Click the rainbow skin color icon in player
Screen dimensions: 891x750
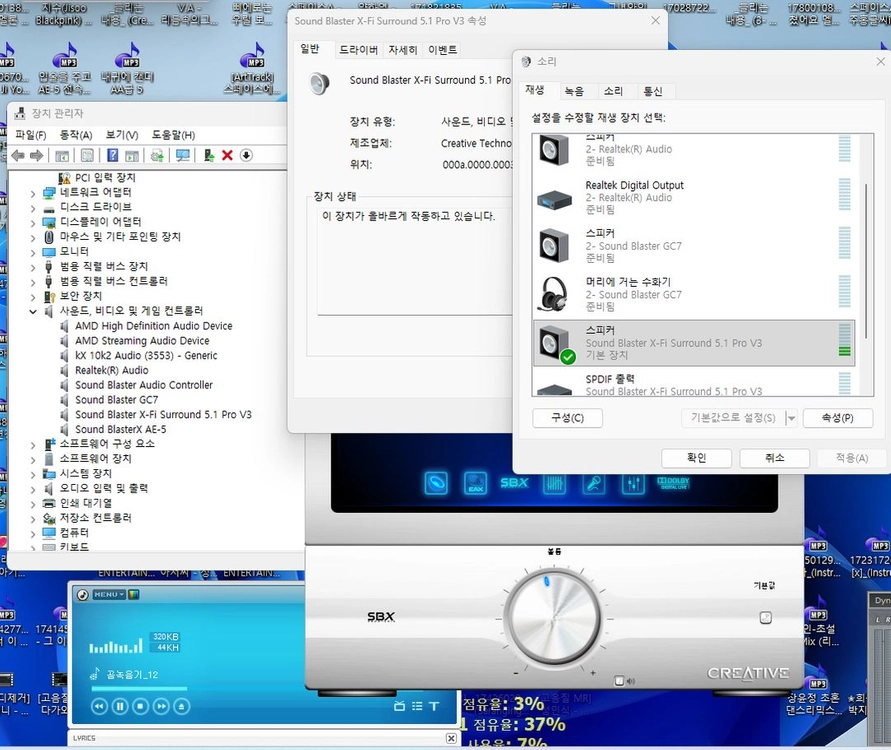click(x=134, y=594)
